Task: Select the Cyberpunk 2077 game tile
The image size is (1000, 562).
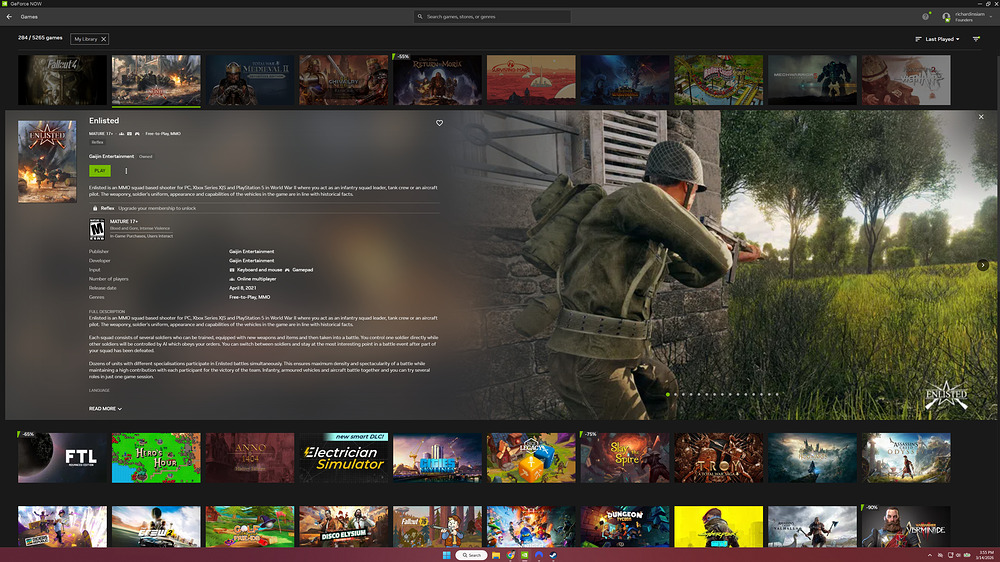Action: click(718, 527)
